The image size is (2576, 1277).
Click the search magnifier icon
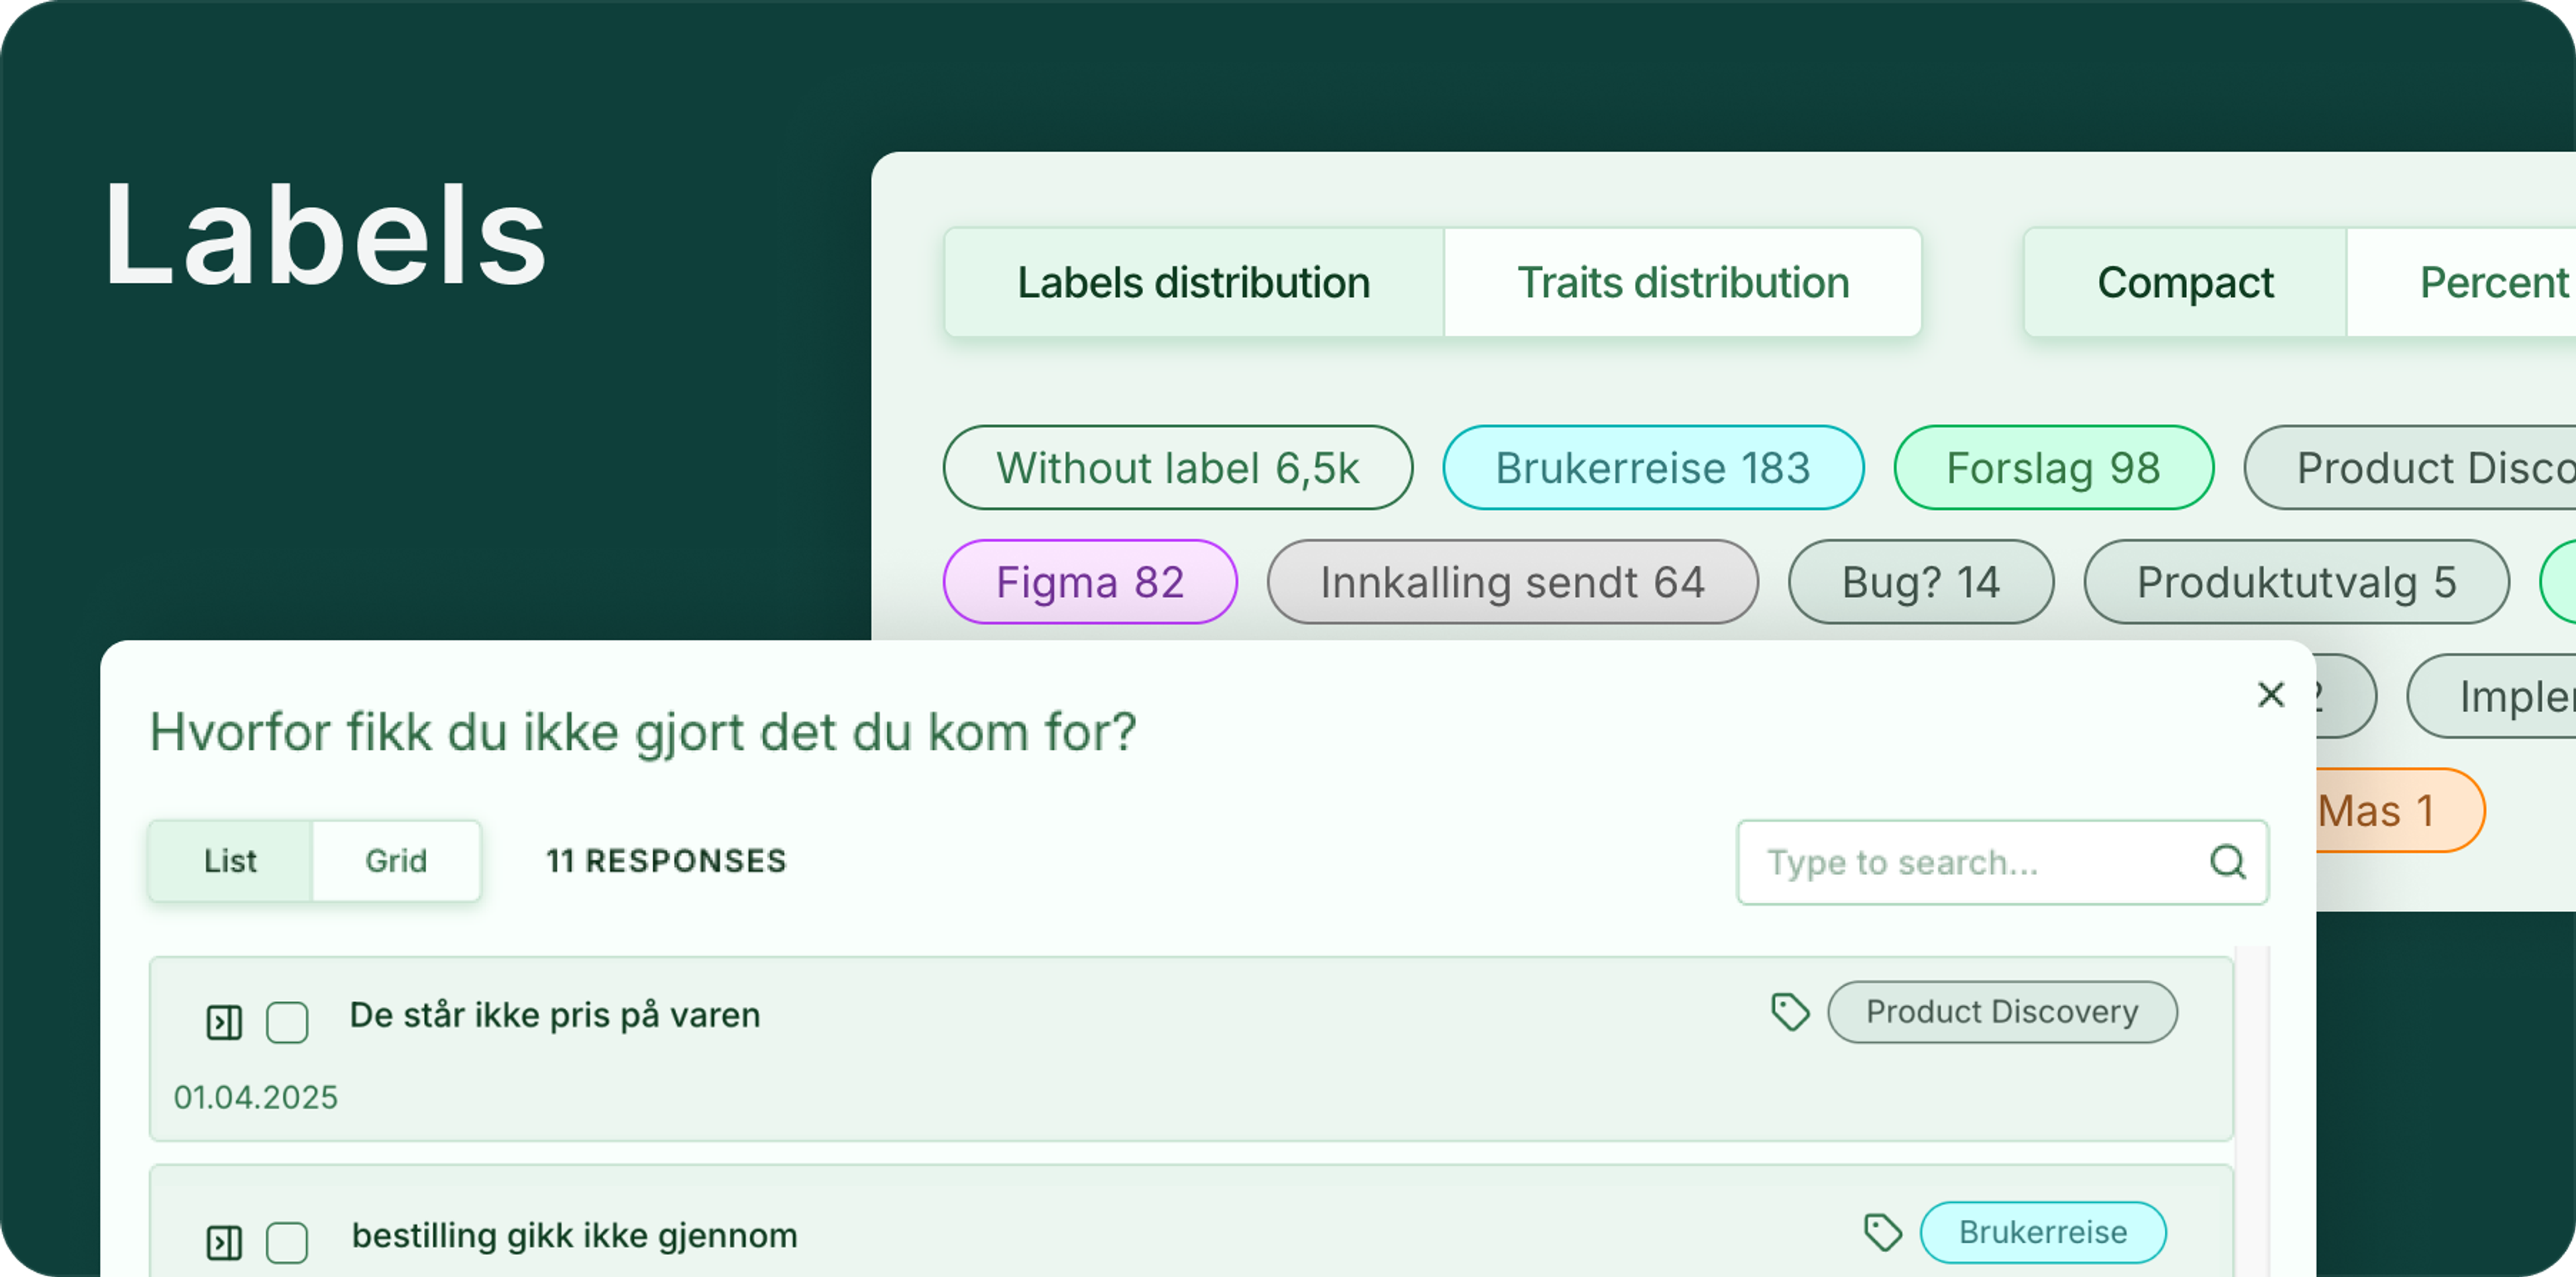pyautogui.click(x=2227, y=862)
